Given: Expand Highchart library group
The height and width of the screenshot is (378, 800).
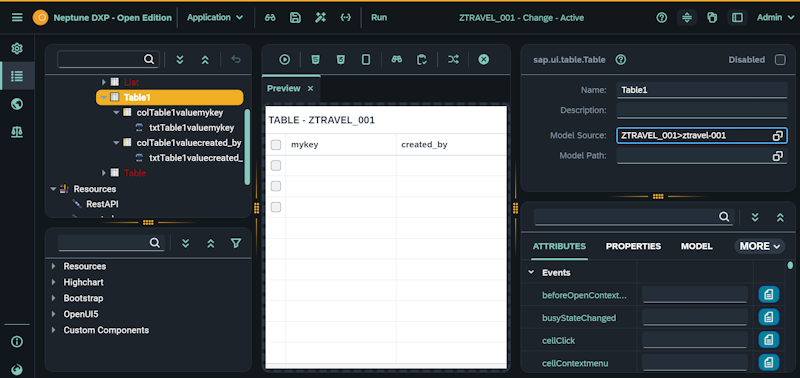Looking at the screenshot, I should [x=54, y=282].
